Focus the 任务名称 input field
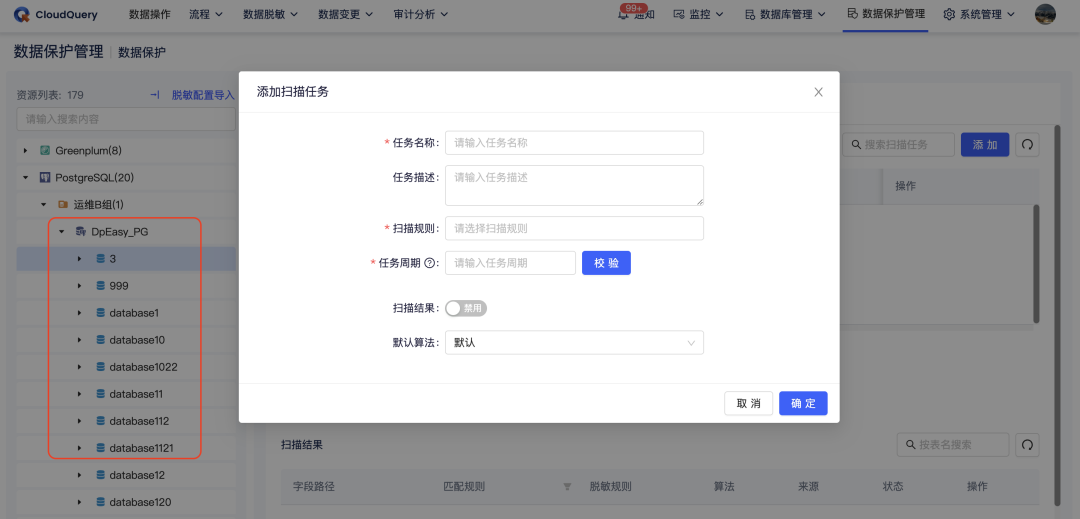The image size is (1080, 519). 574,143
